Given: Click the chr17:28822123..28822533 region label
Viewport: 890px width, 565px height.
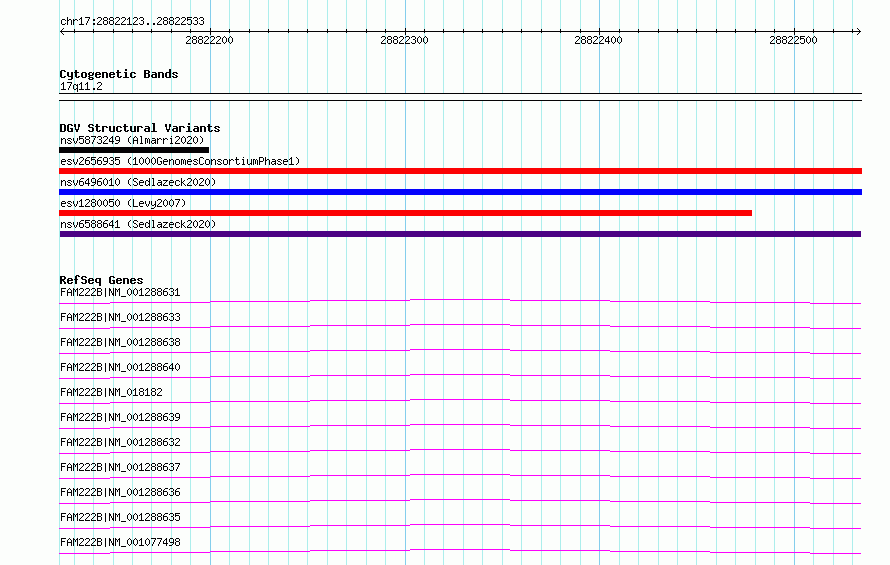Looking at the screenshot, I should (x=132, y=21).
